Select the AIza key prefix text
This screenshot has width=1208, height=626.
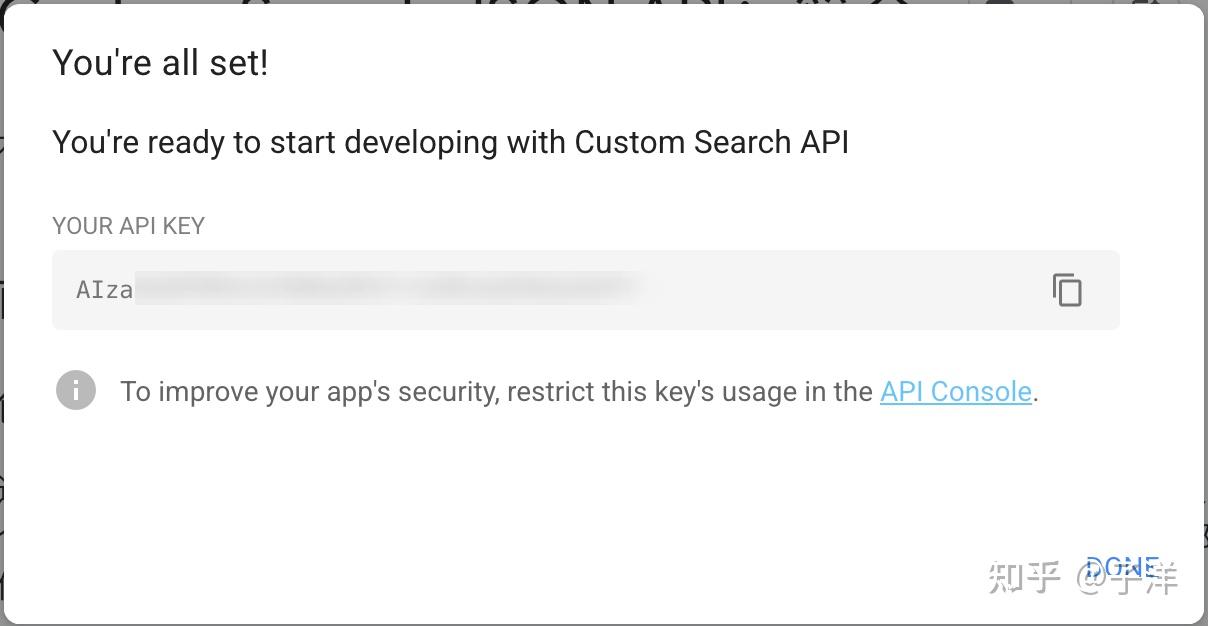[104, 290]
